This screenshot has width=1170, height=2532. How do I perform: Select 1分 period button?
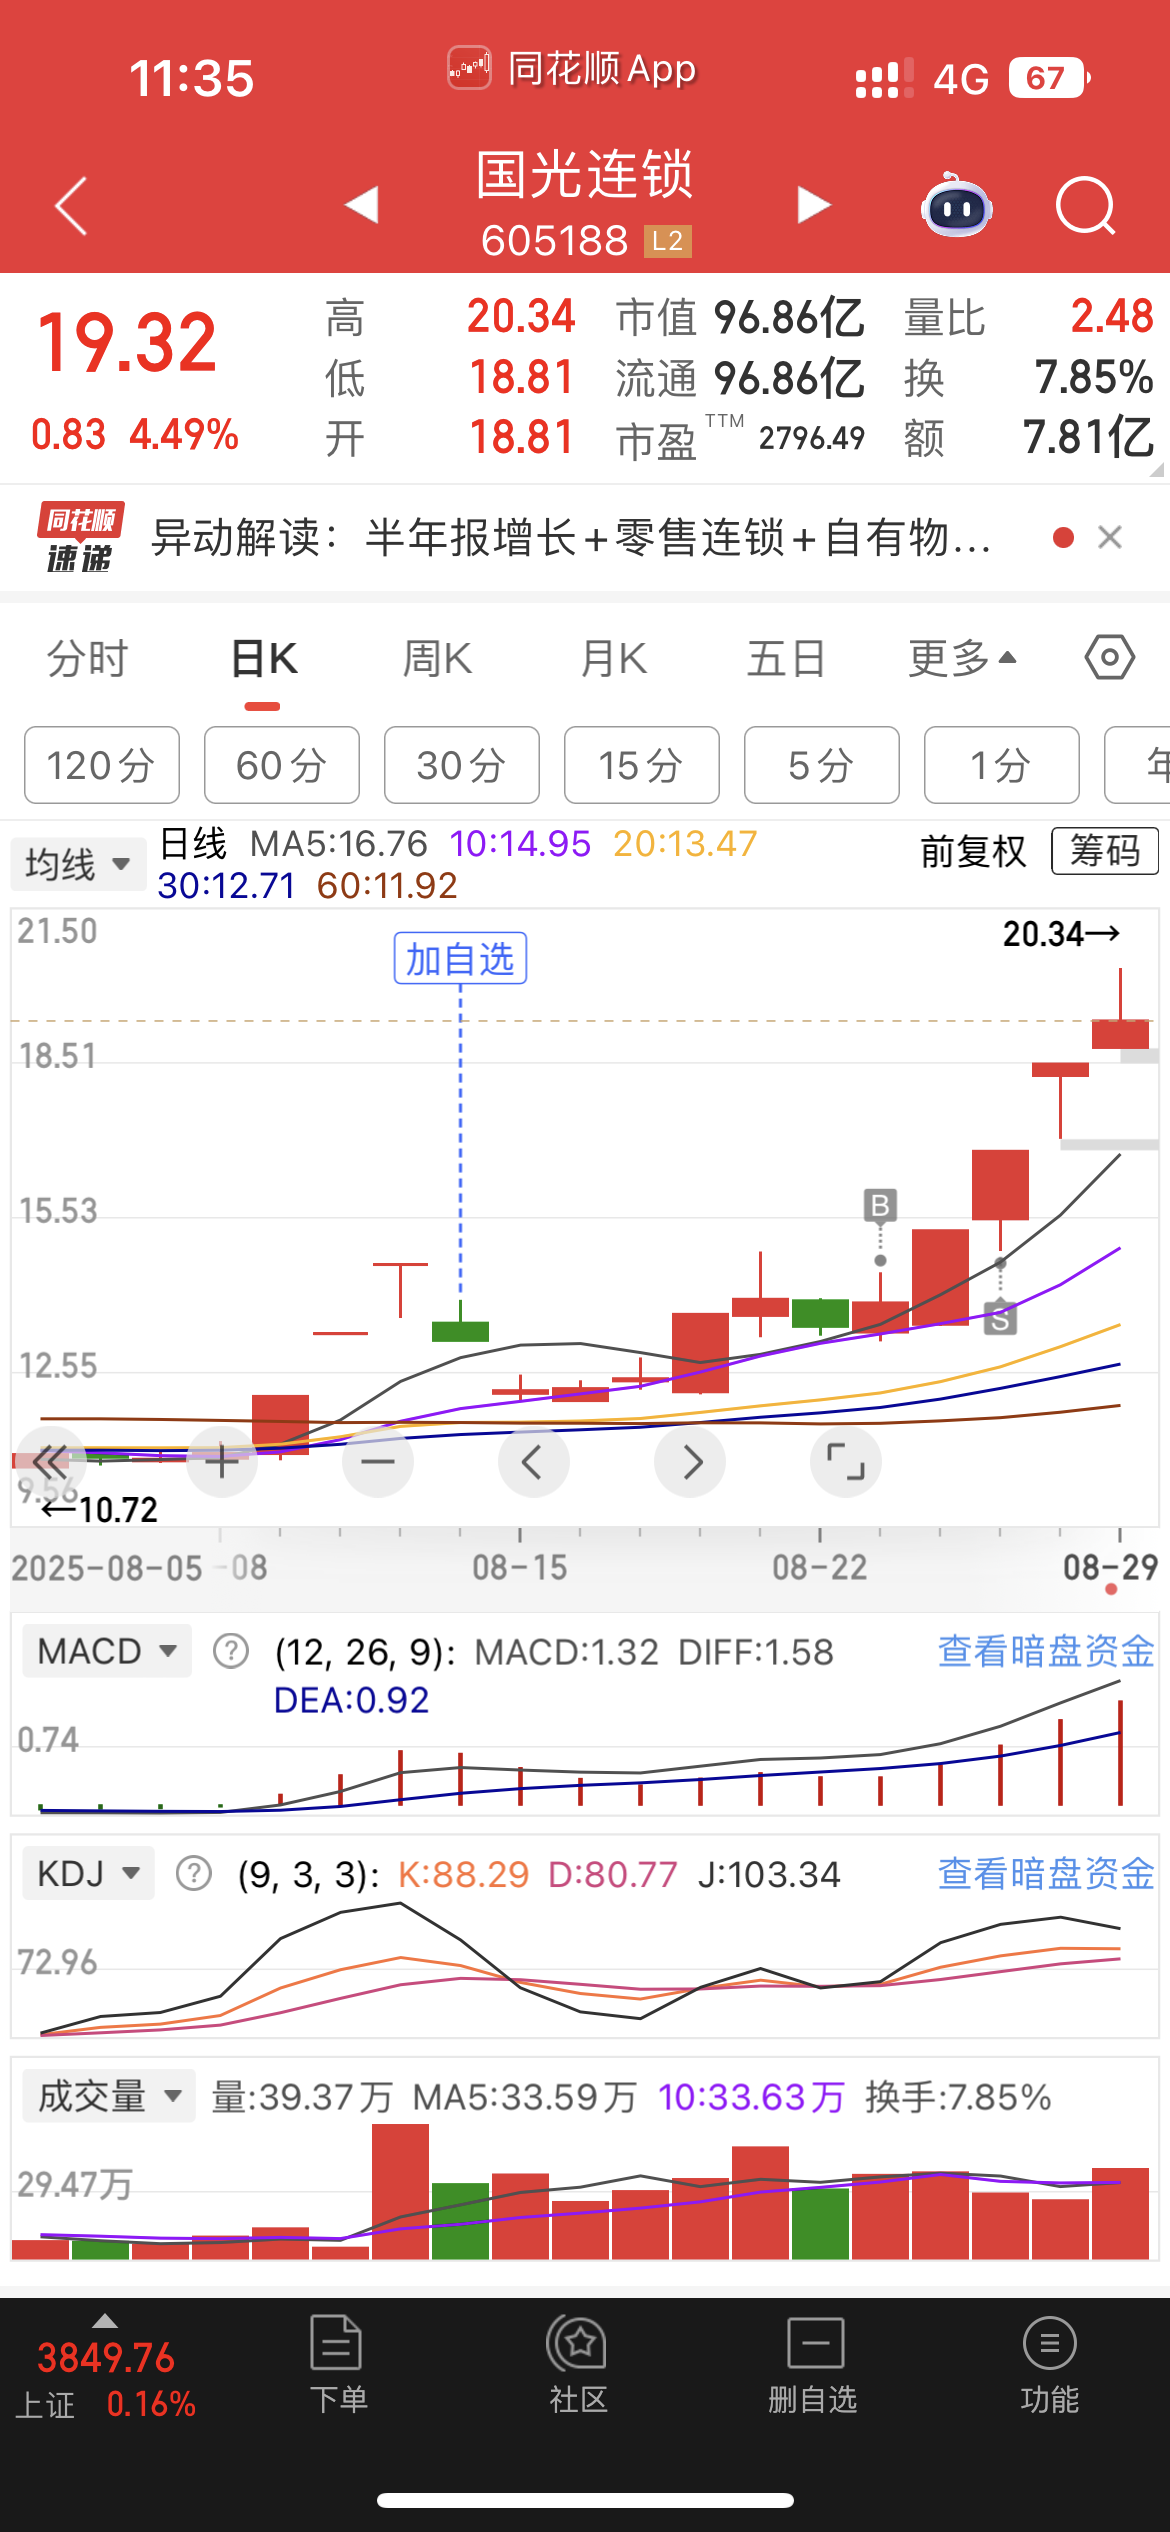pyautogui.click(x=1002, y=765)
